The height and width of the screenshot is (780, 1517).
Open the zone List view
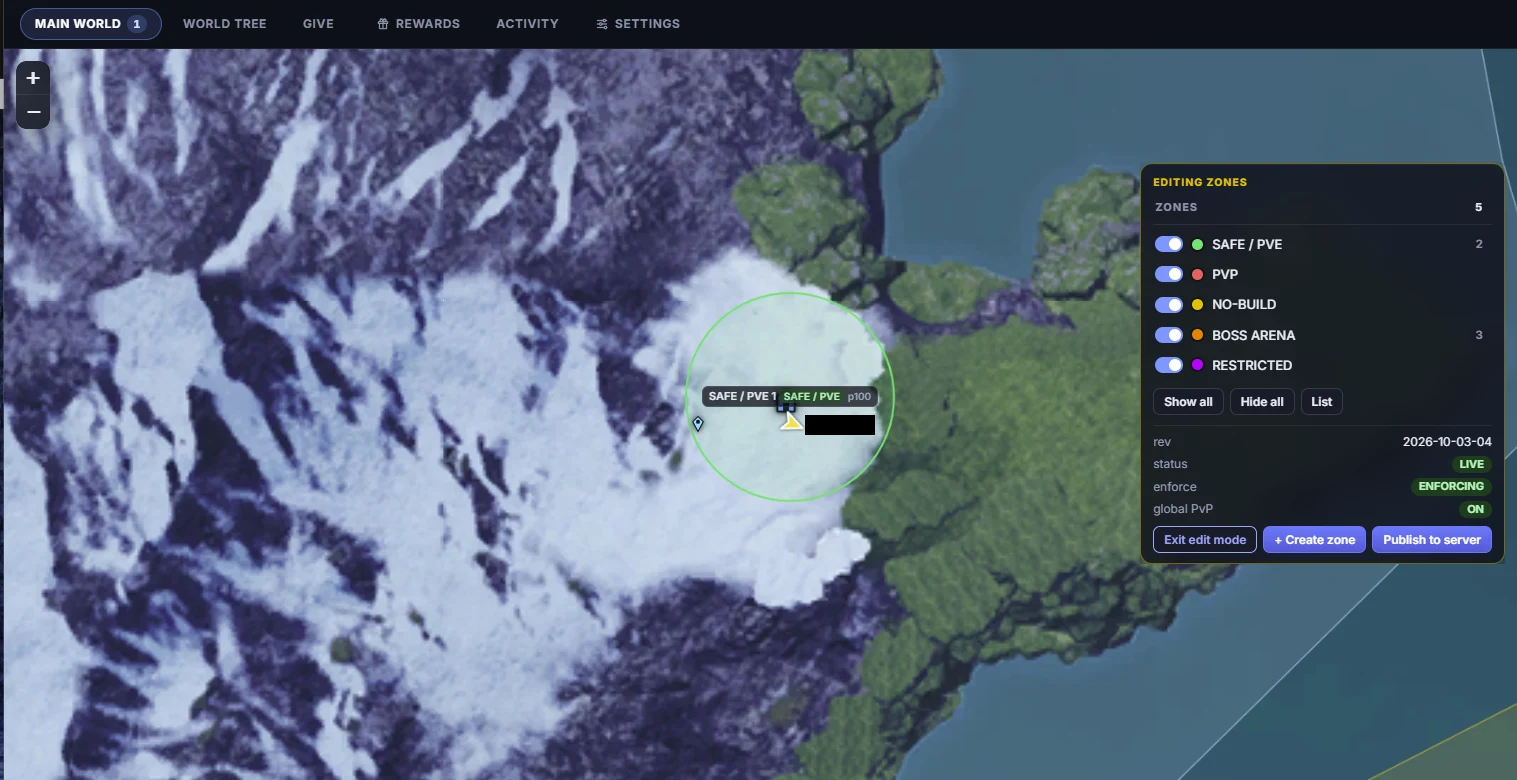[x=1322, y=401]
